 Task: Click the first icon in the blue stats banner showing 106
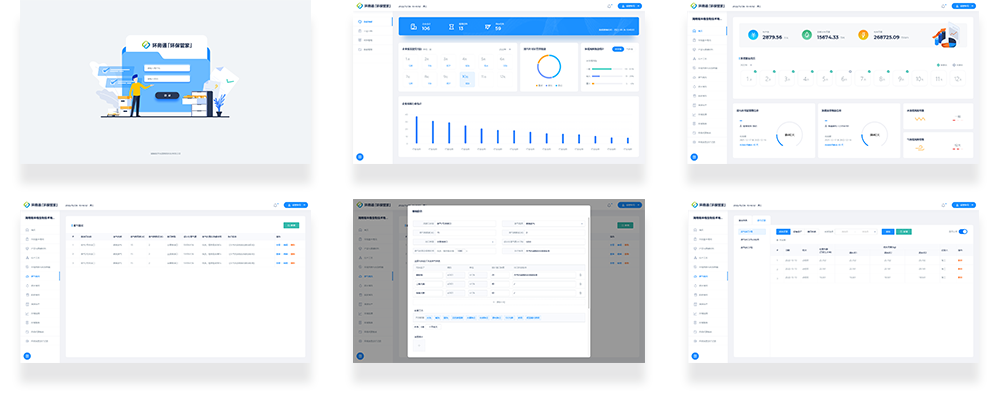tap(415, 27)
